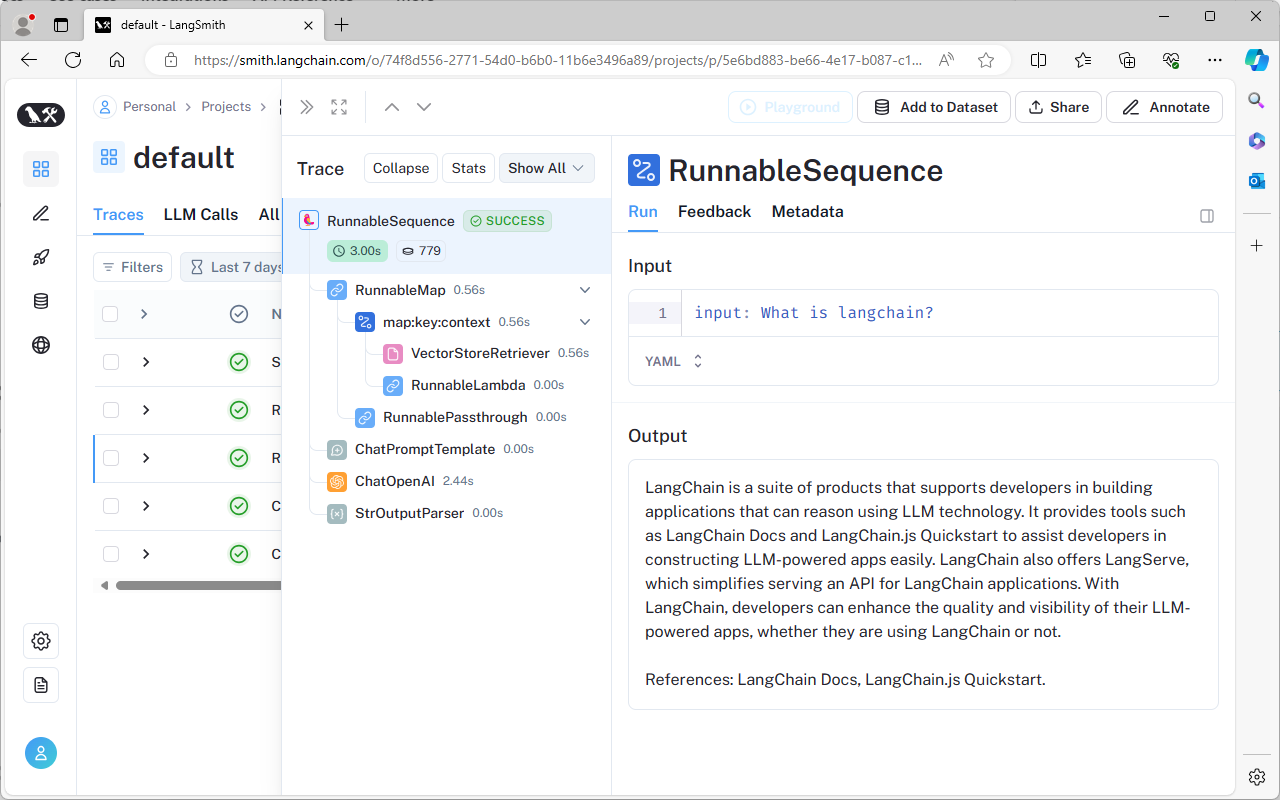The image size is (1280, 800).
Task: Open the Personal breadcrumb link
Action: click(149, 107)
